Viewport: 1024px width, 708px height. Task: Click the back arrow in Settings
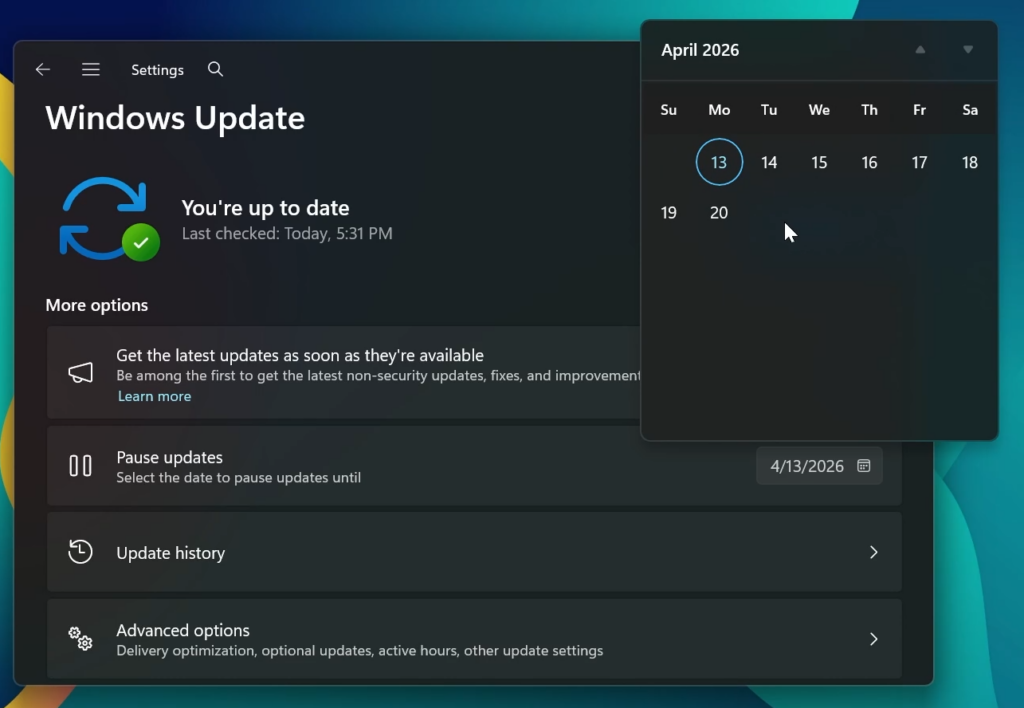pyautogui.click(x=42, y=70)
